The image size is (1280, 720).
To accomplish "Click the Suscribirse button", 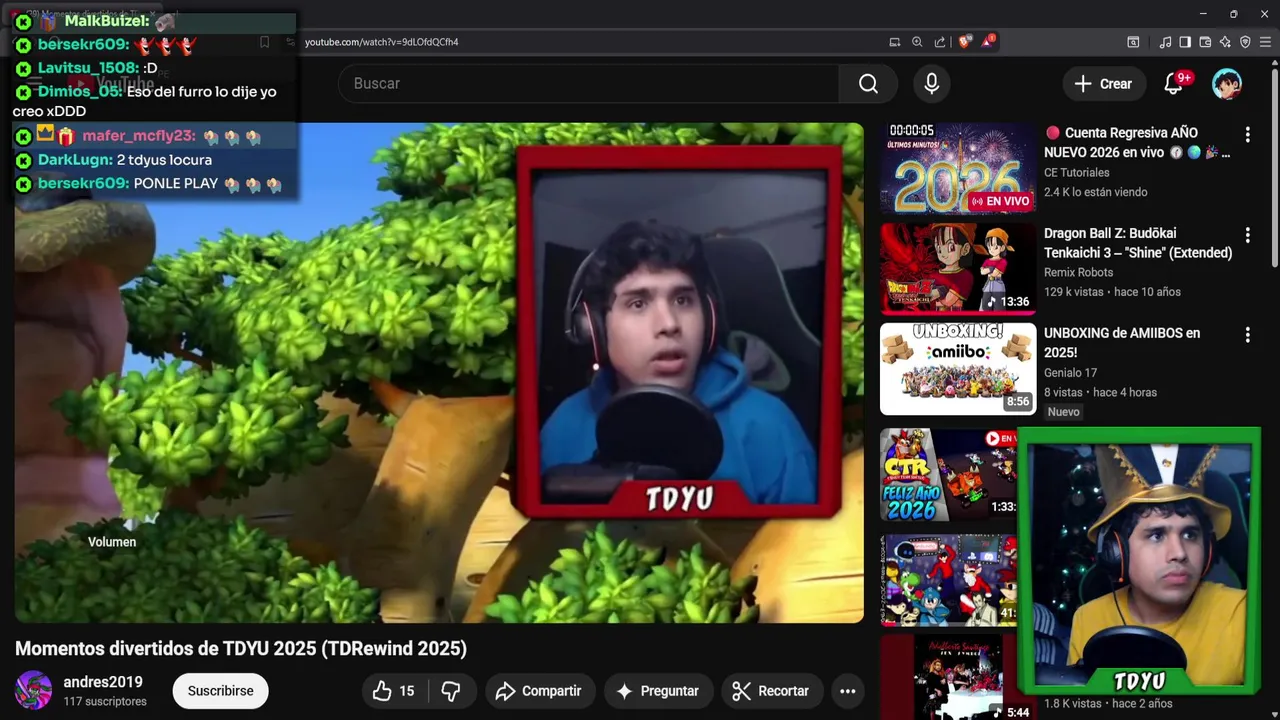I will point(220,691).
